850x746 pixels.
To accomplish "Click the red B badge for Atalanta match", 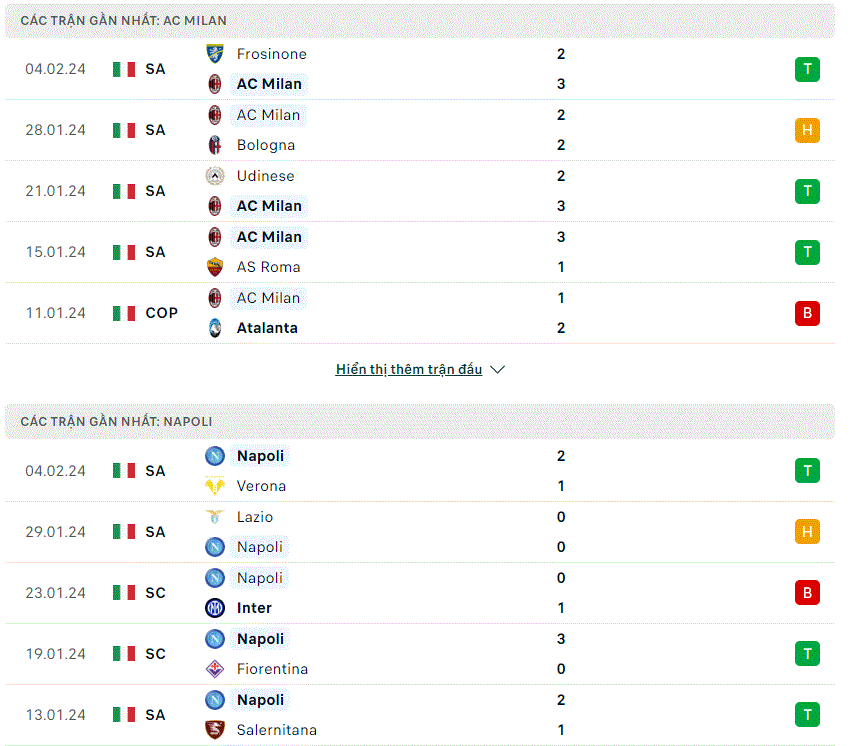I will [807, 313].
